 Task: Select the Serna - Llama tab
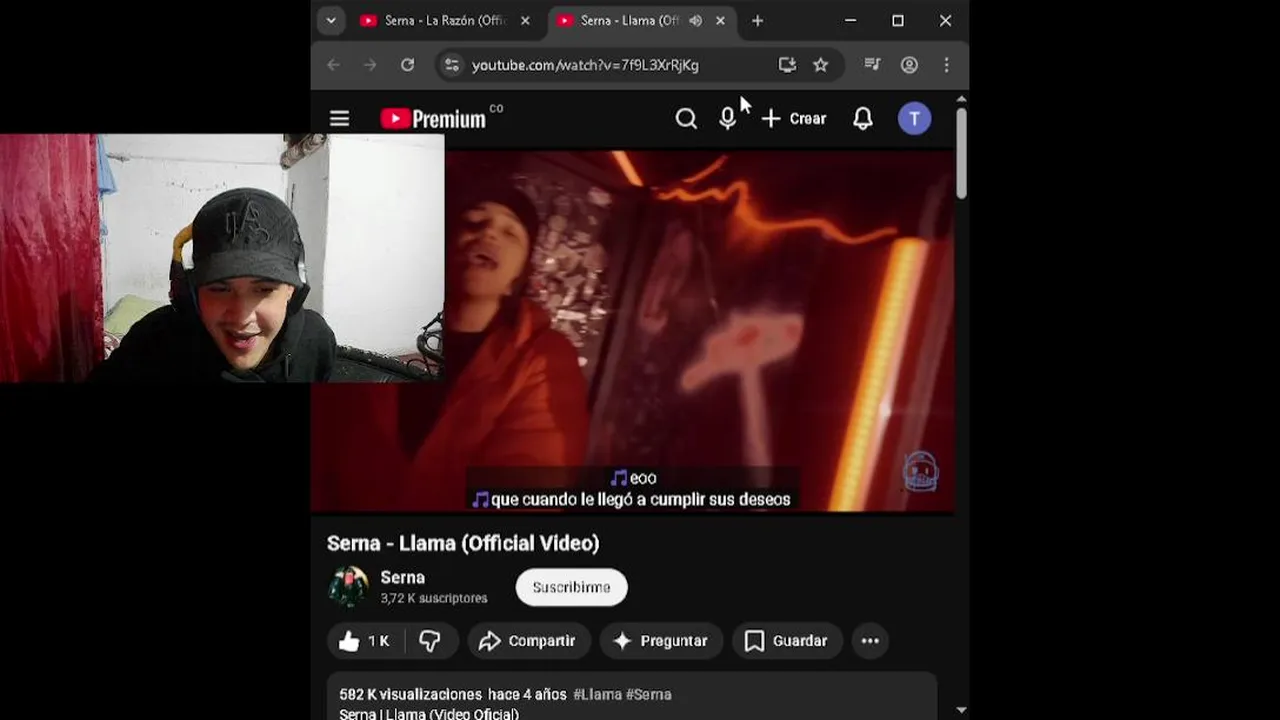pos(628,20)
